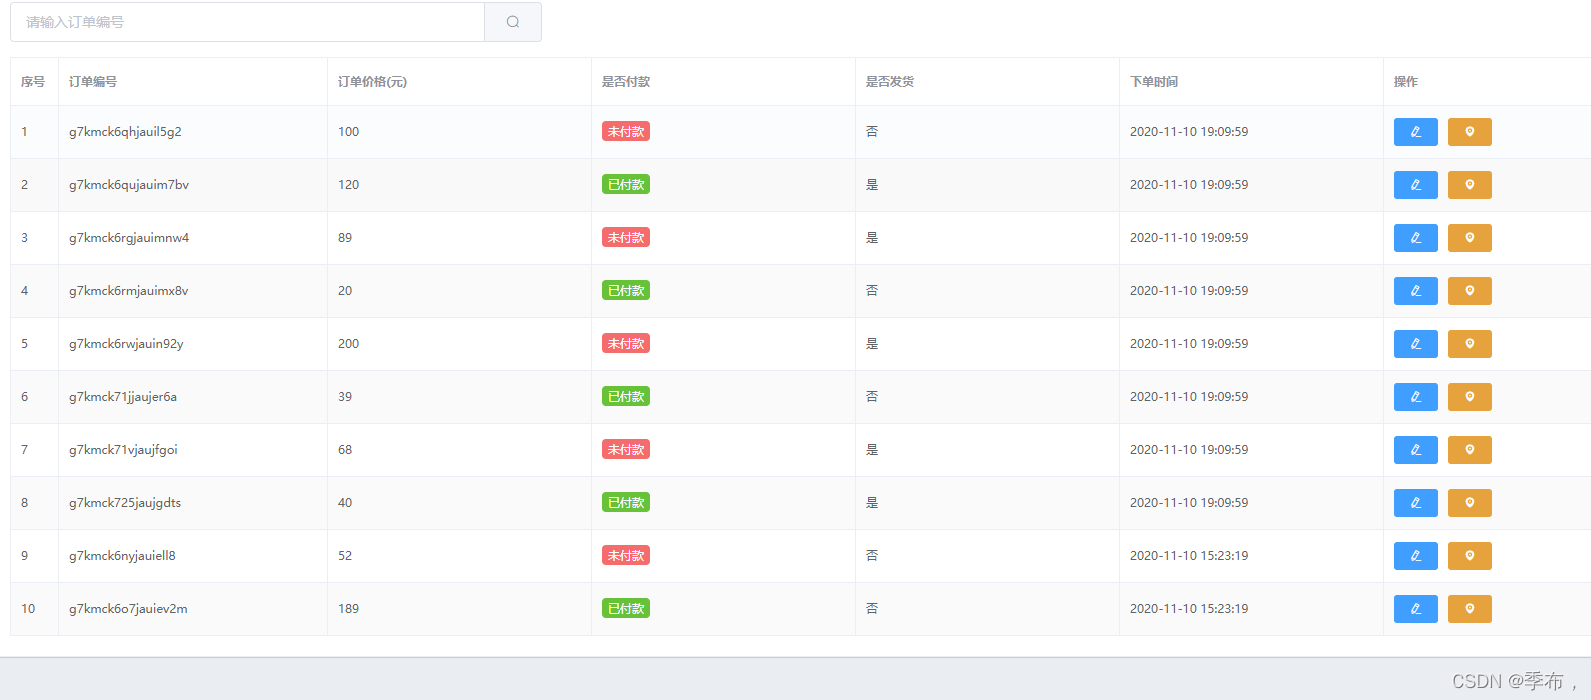Open location for order g7kmck6rwjauin92y
Viewport: 1591px width, 700px height.
tap(1469, 344)
